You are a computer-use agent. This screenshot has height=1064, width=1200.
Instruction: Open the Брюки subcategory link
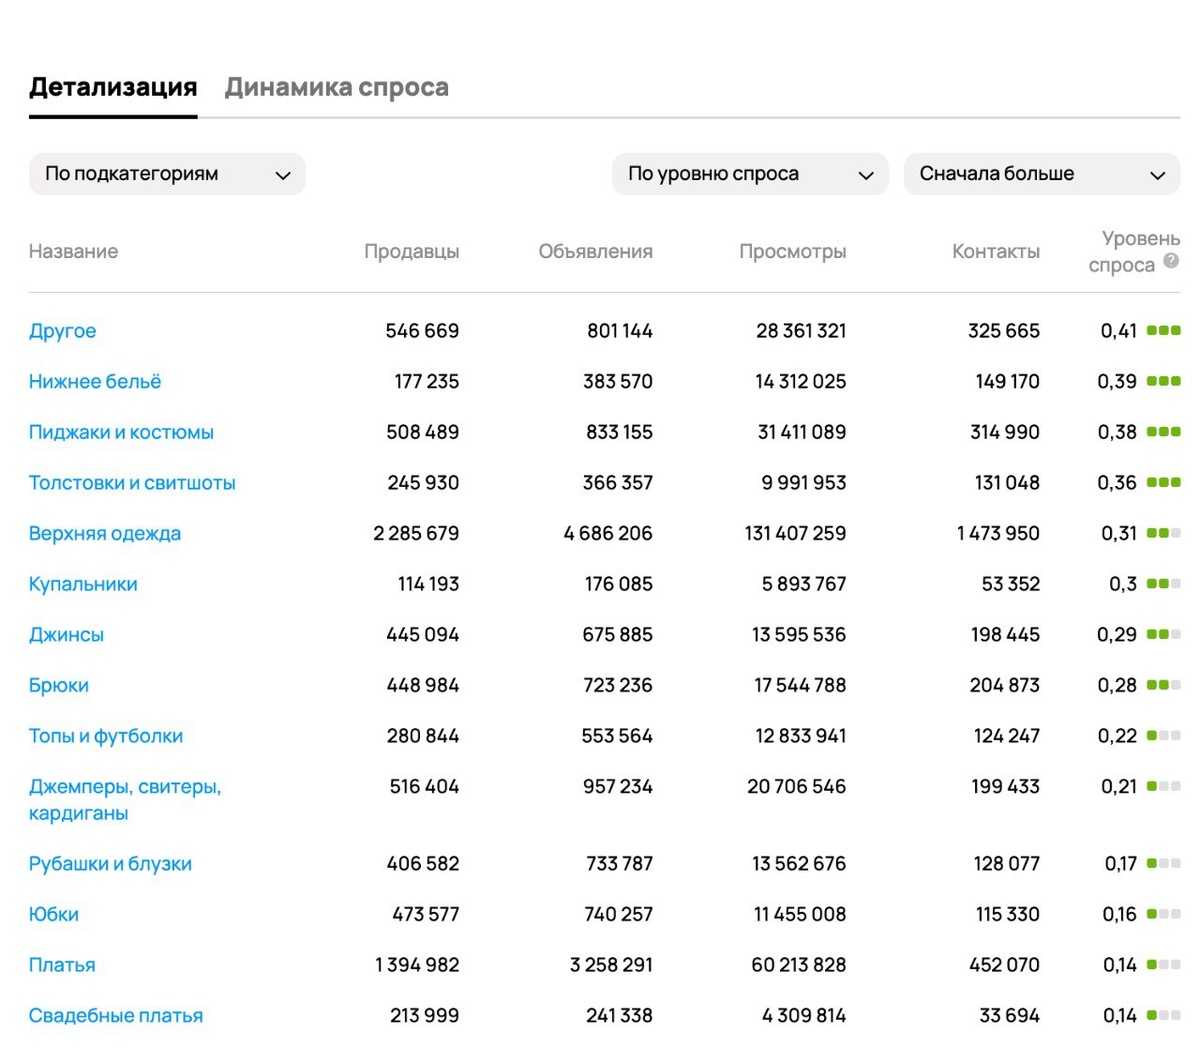click(59, 686)
